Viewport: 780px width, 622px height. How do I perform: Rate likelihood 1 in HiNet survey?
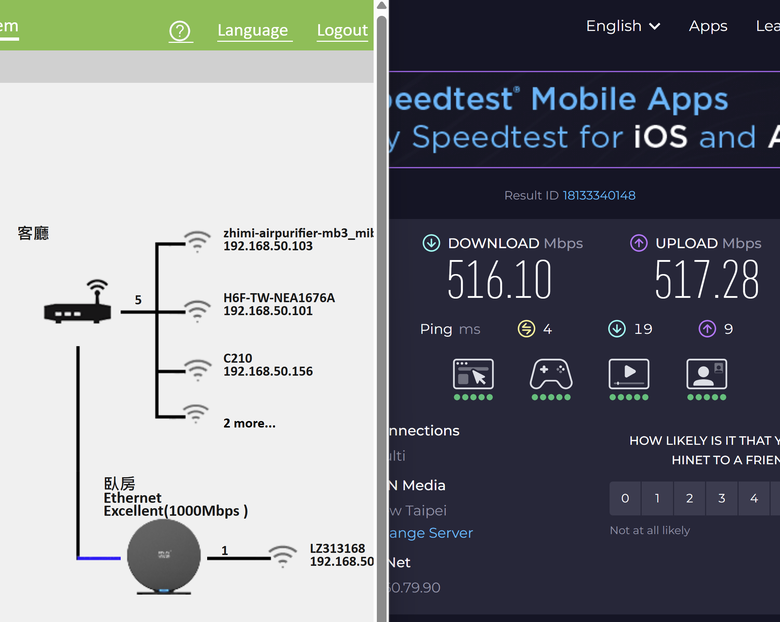coord(657,498)
